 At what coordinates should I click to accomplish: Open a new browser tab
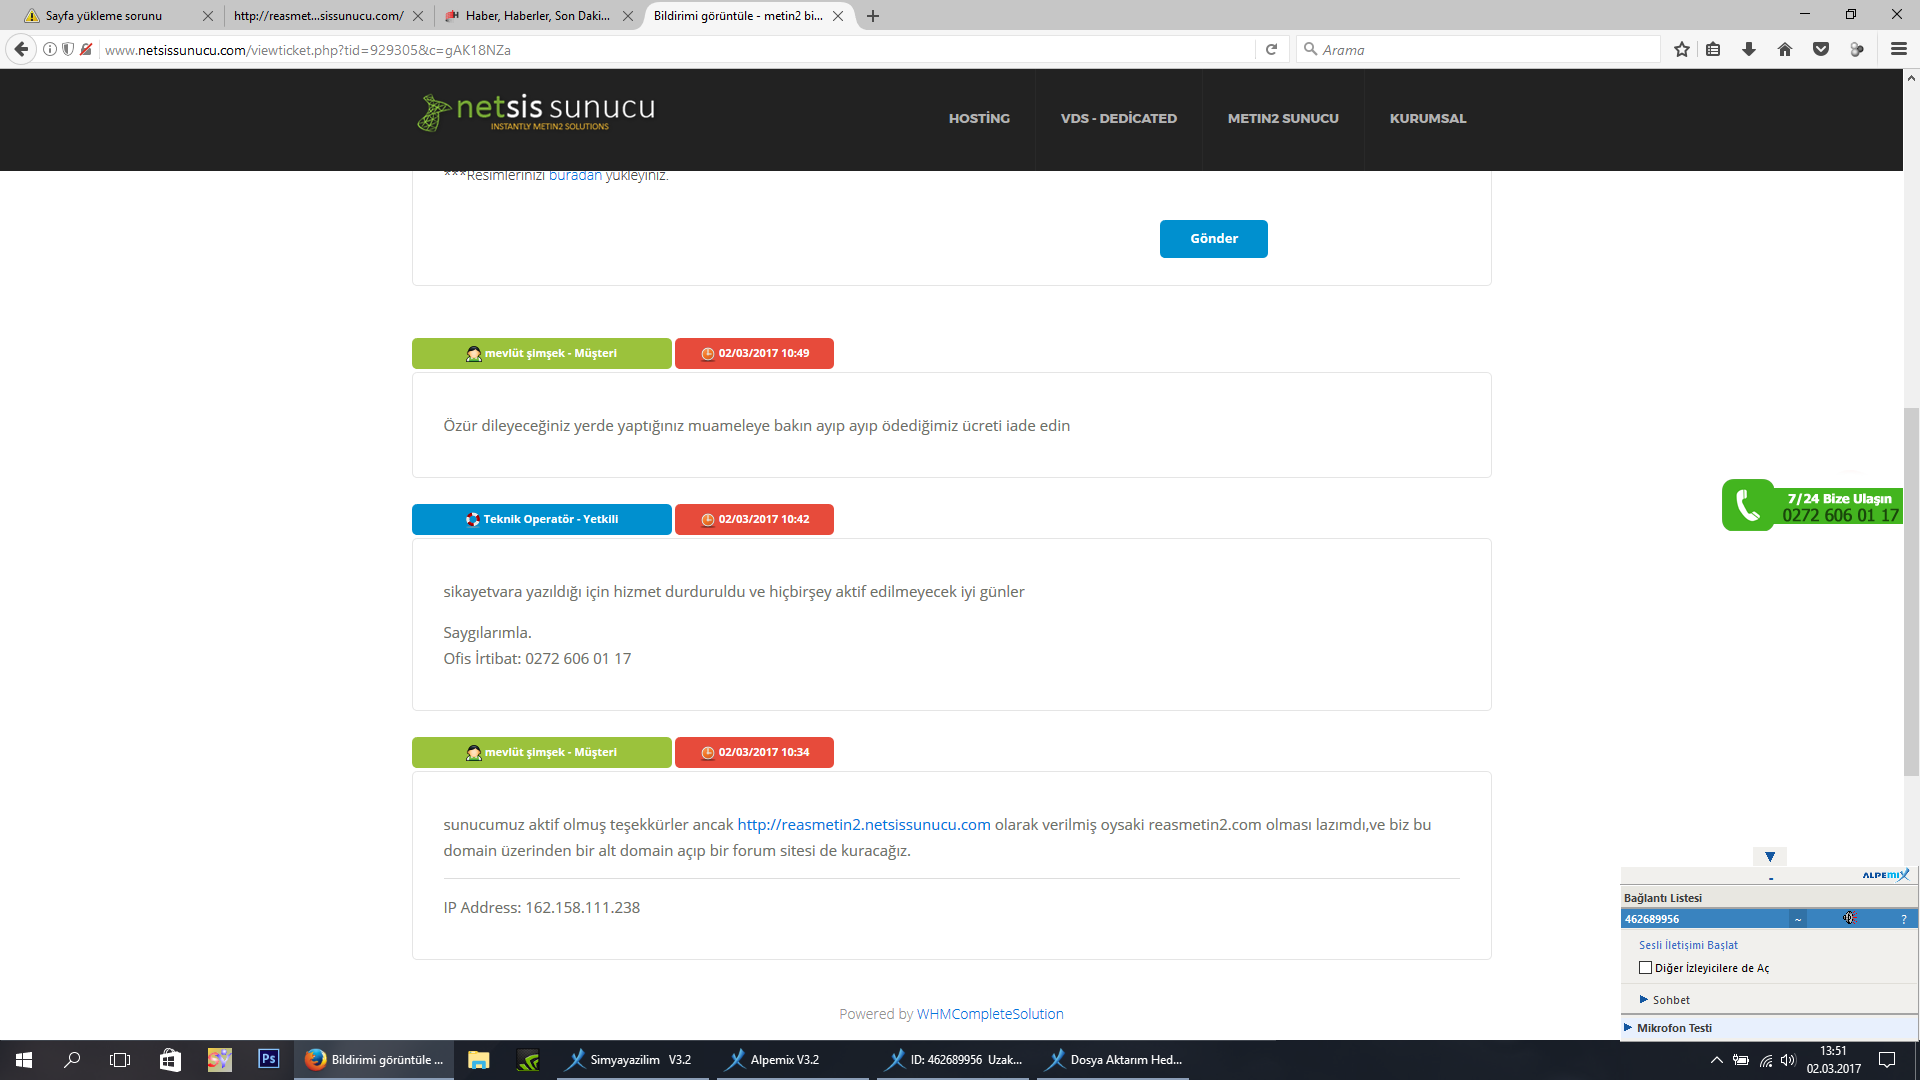[873, 16]
